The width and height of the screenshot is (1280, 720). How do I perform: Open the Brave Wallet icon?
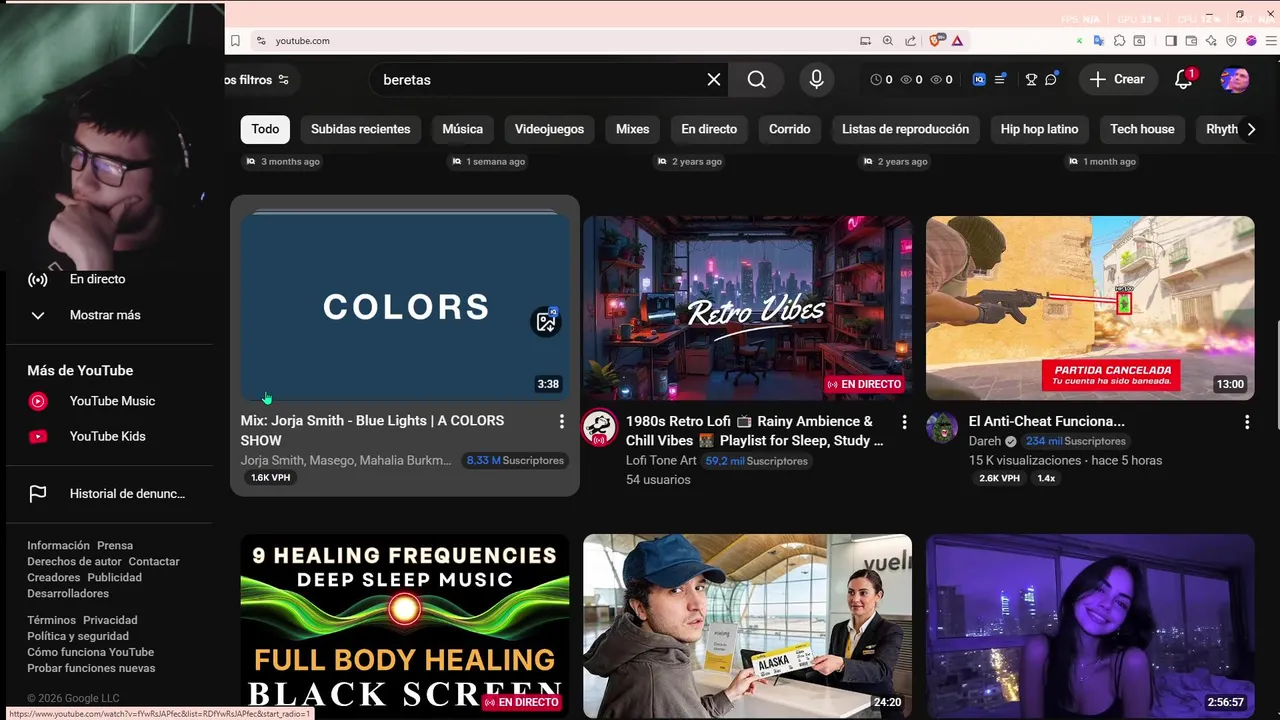1191,41
